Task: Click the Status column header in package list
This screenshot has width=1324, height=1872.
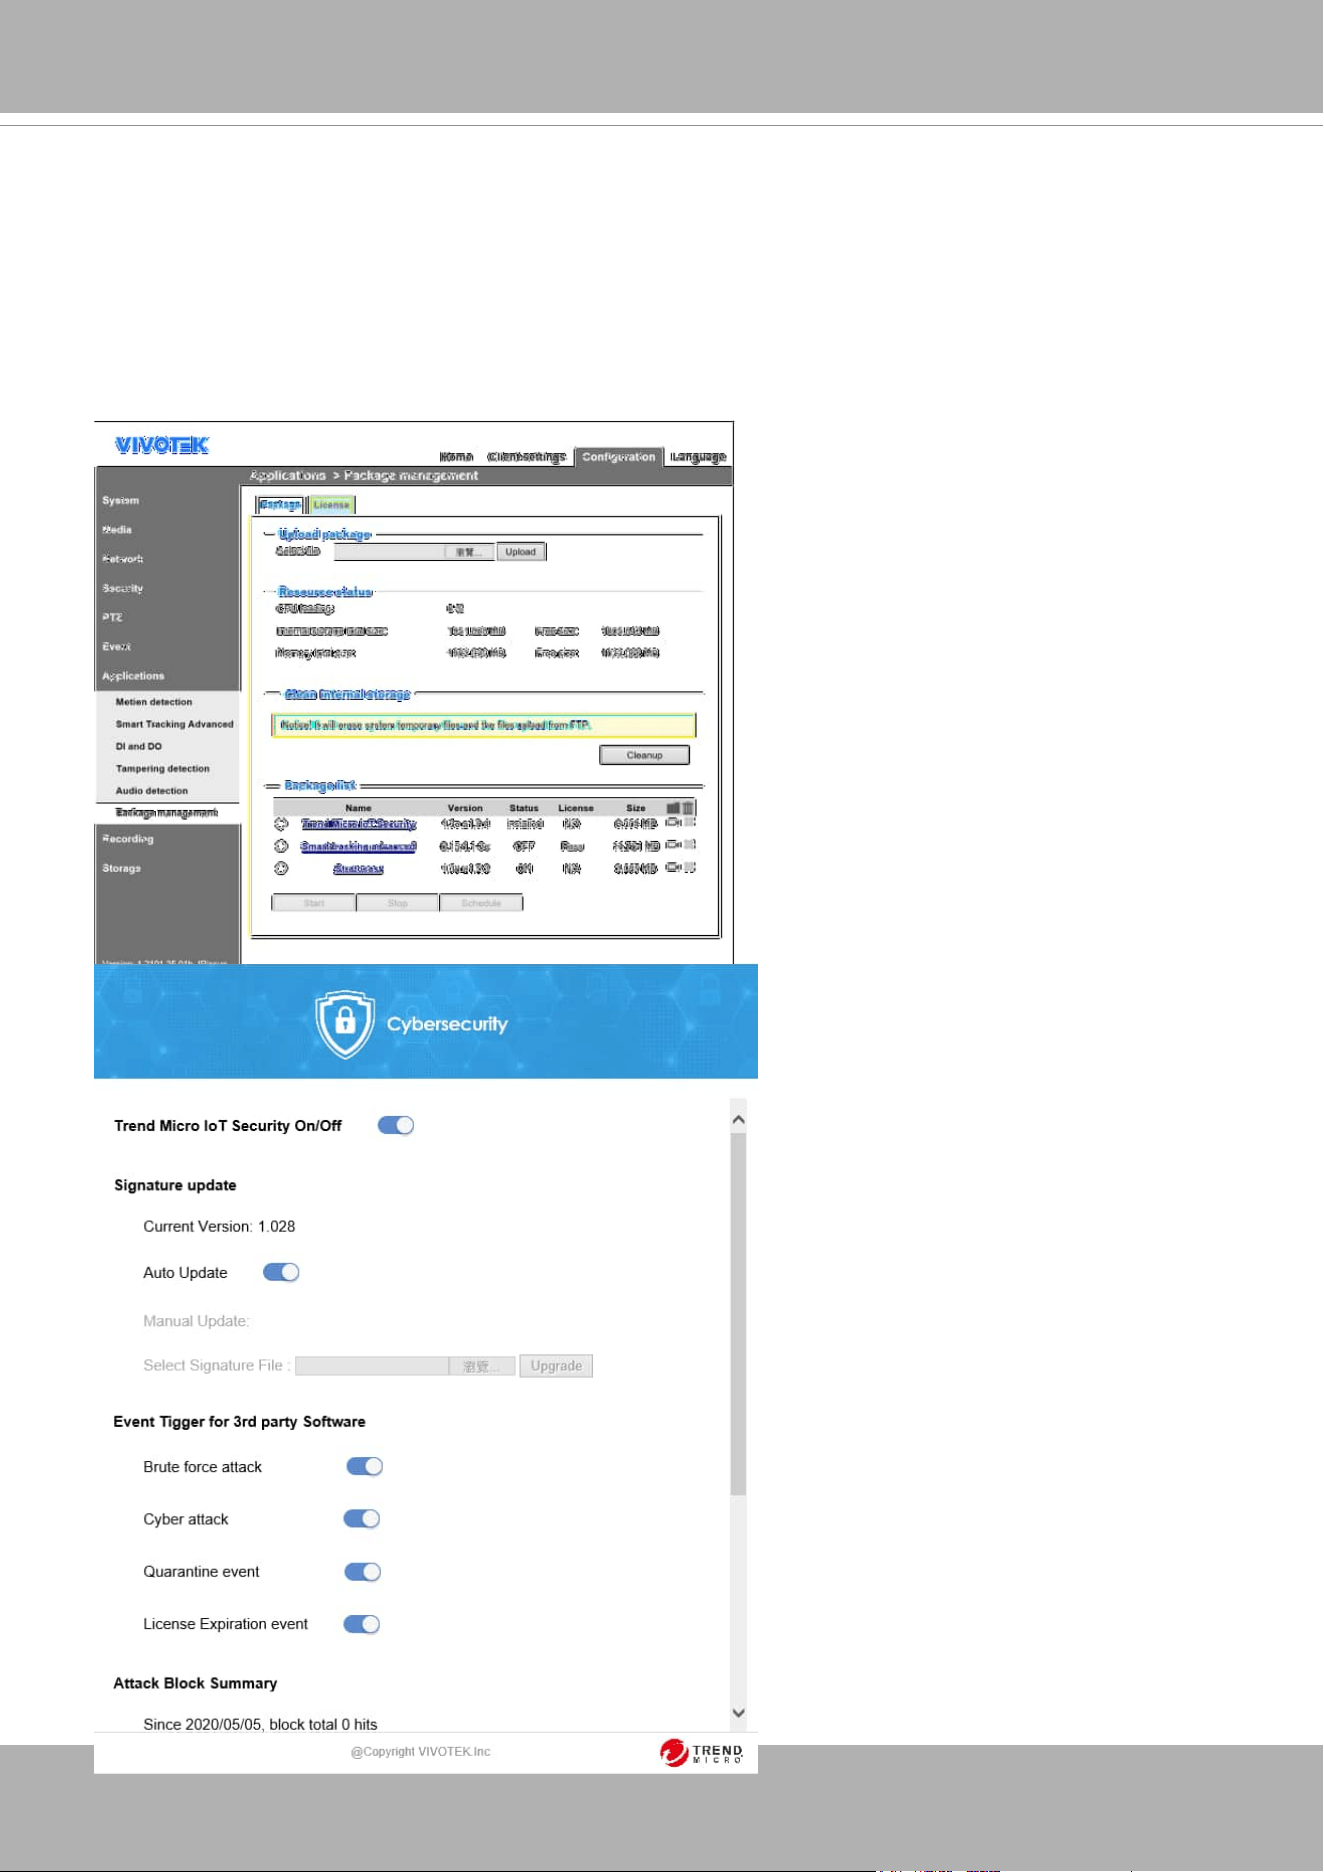Action: (x=524, y=808)
